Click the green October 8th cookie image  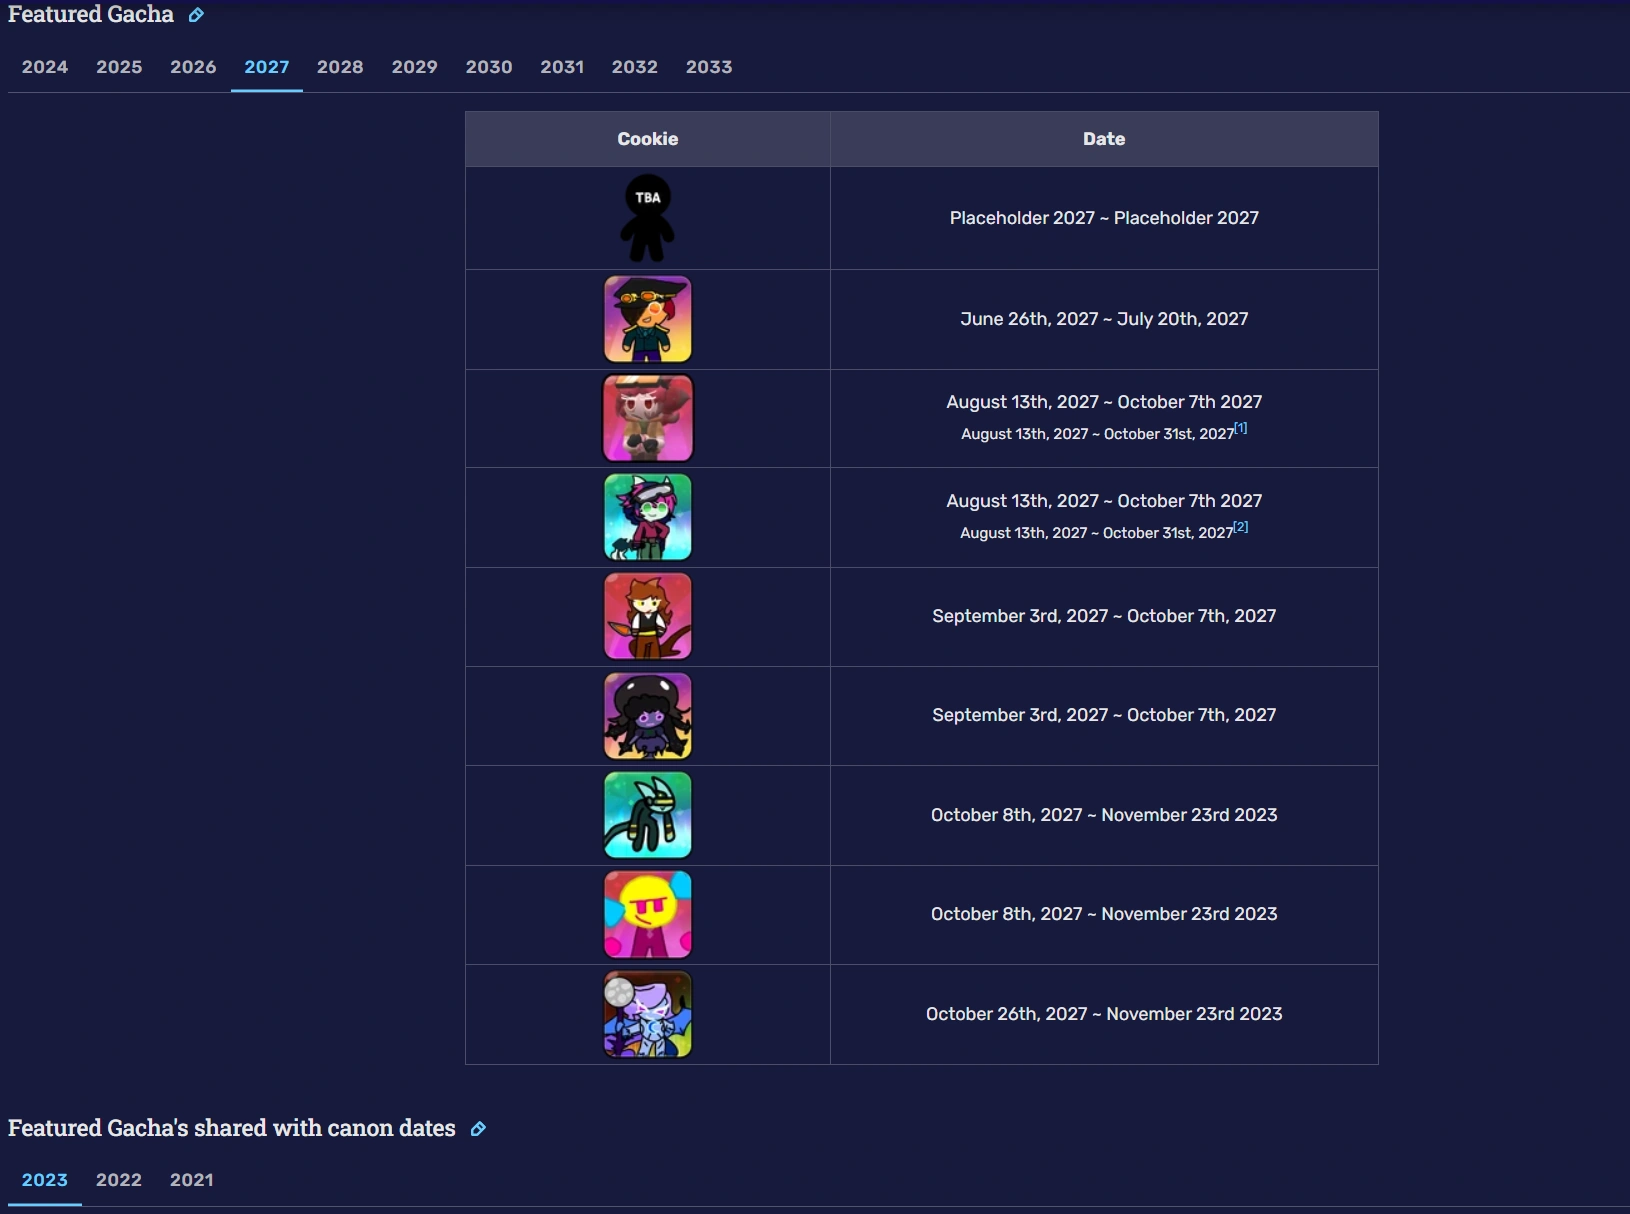(647, 815)
